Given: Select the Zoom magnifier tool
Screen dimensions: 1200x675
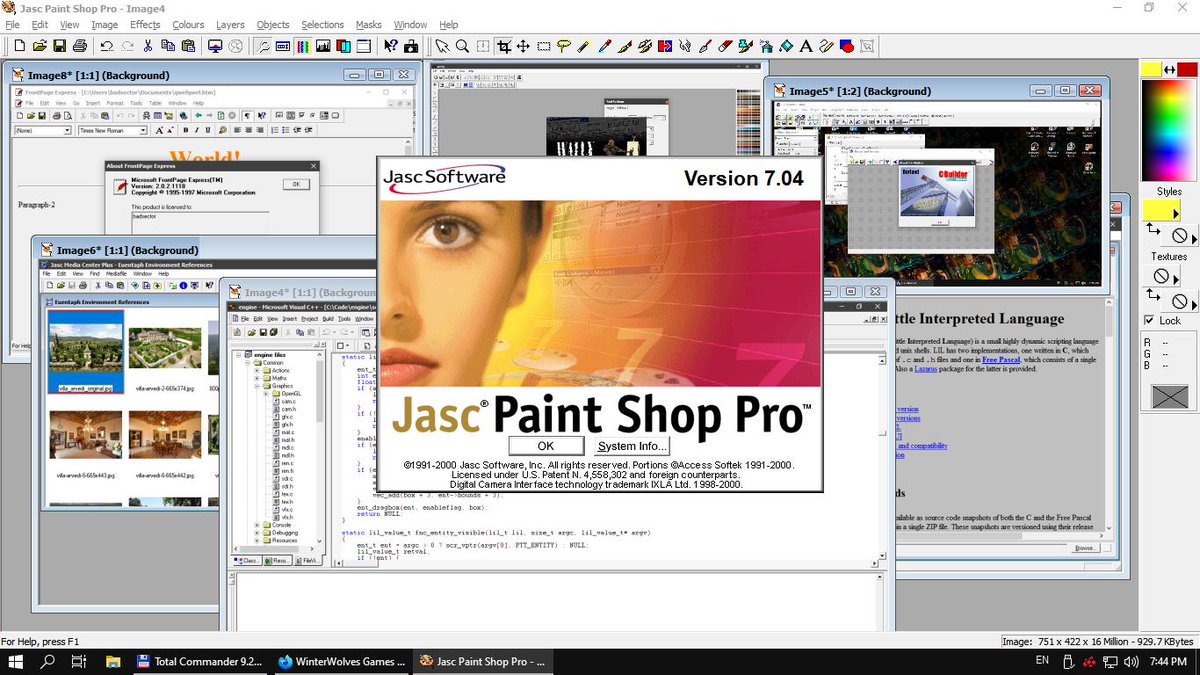Looking at the screenshot, I should [x=463, y=46].
